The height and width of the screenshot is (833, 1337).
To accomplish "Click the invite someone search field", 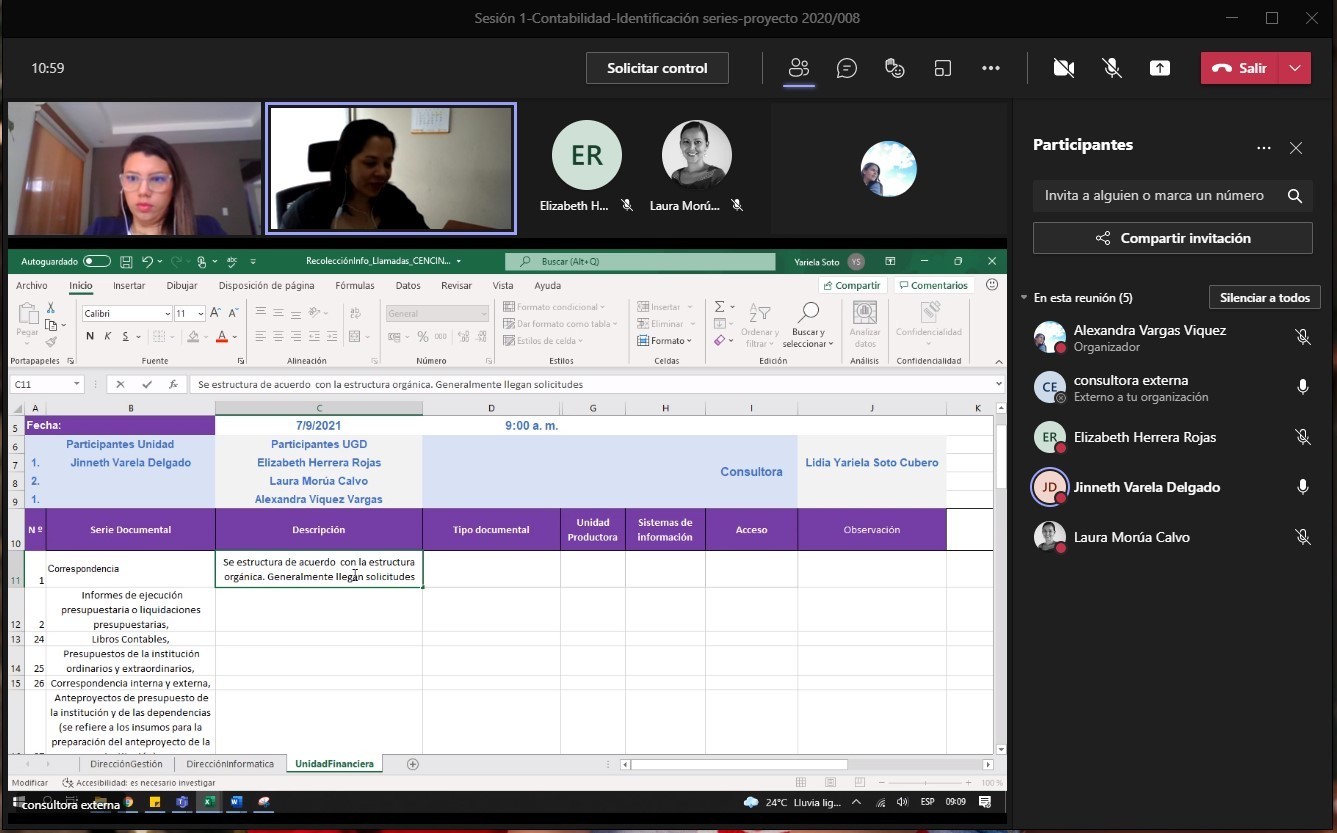I will click(1154, 196).
